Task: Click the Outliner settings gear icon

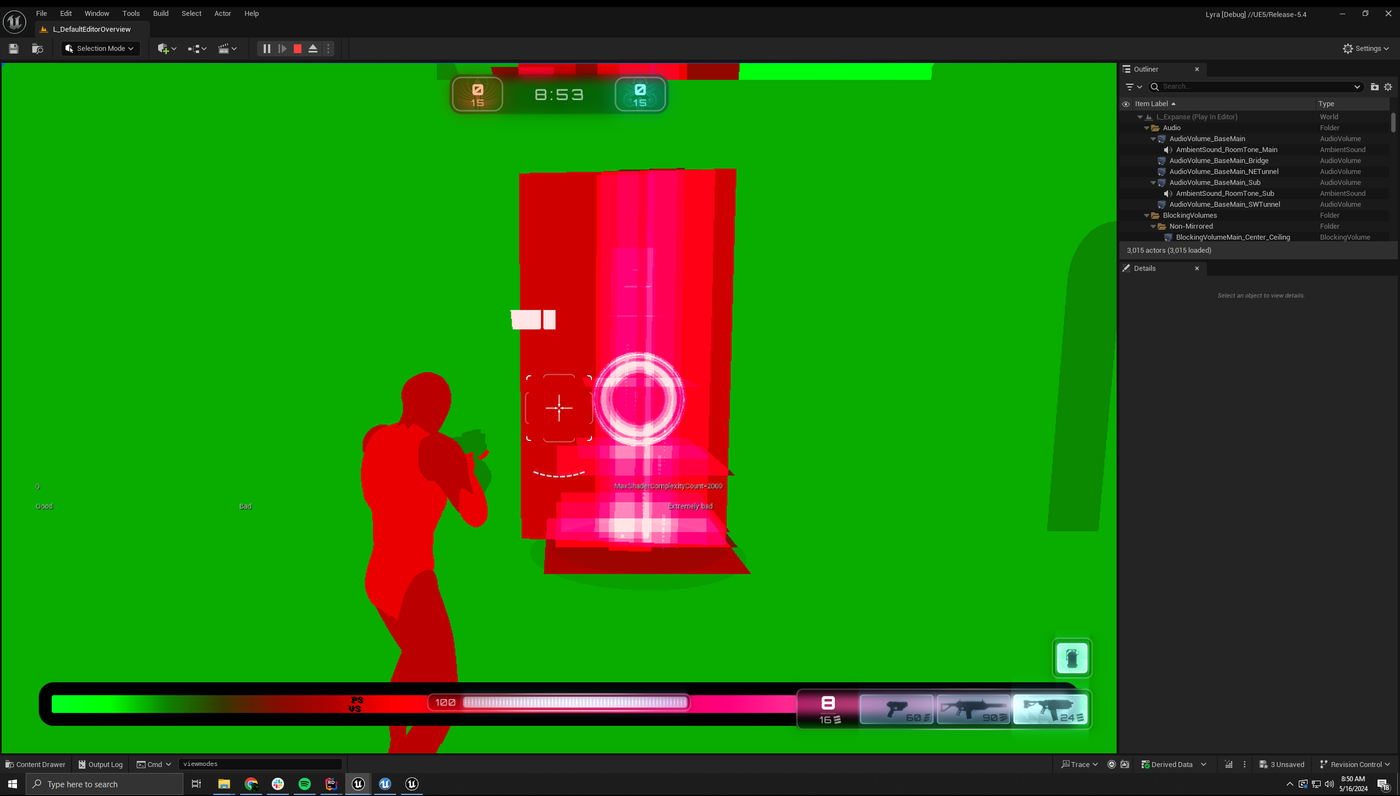Action: tap(1387, 87)
